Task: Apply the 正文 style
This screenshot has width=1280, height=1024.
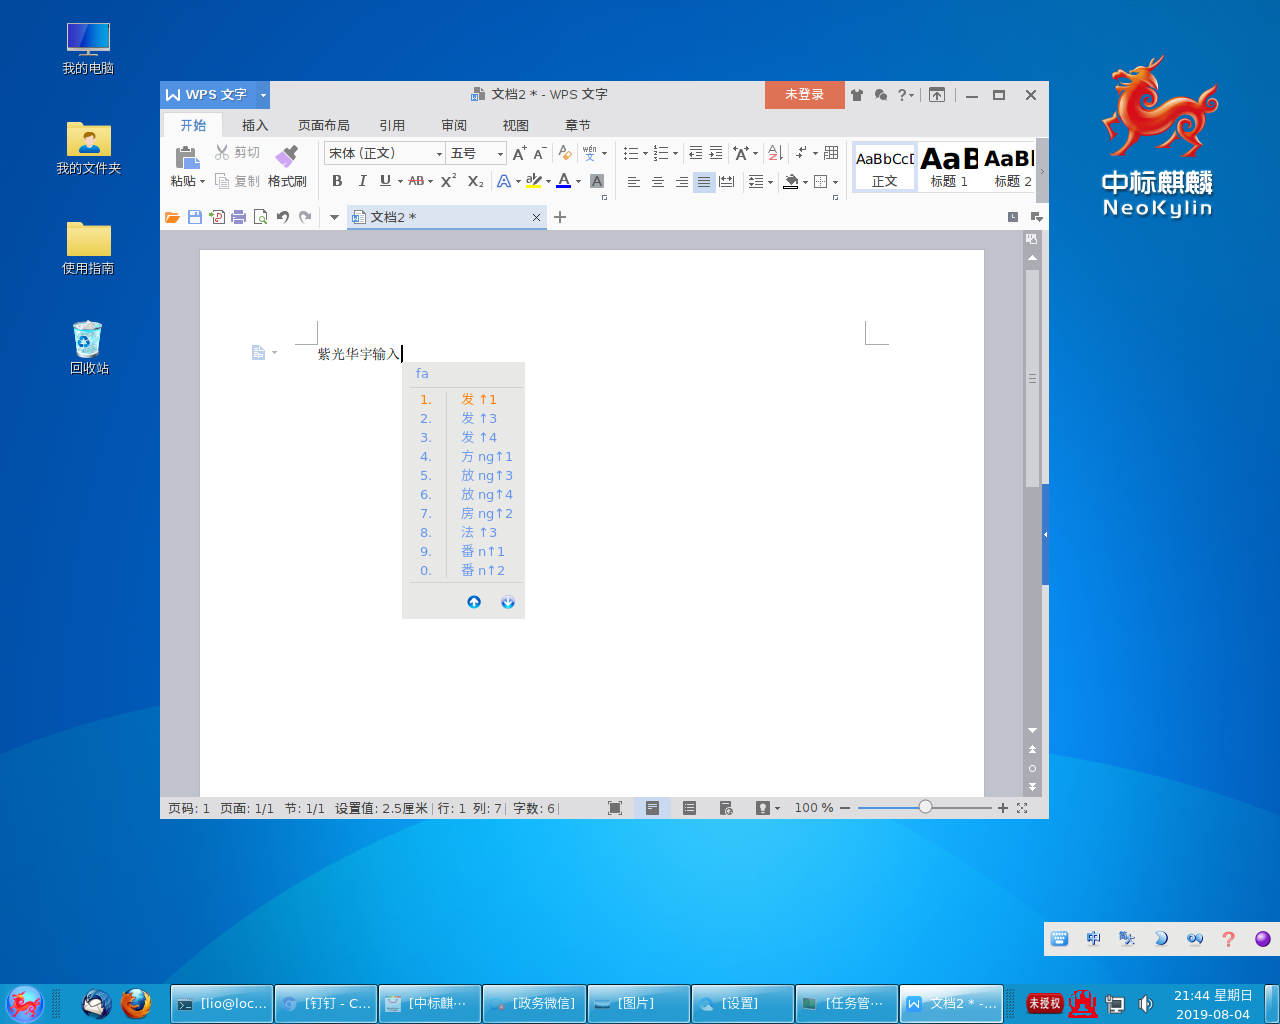Action: click(x=885, y=168)
